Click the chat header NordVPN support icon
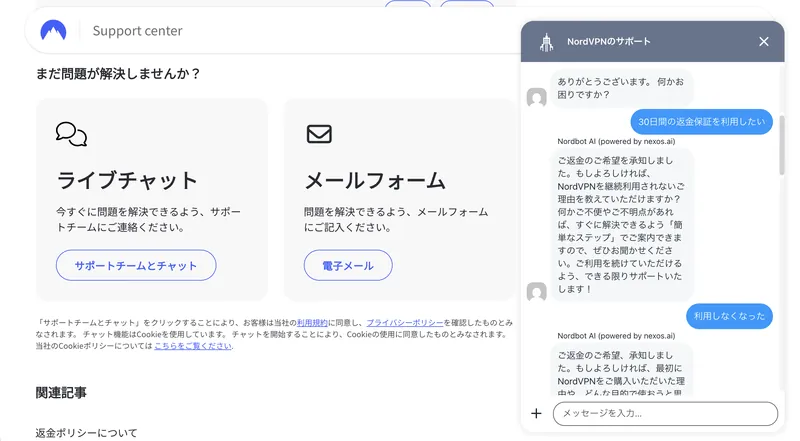 point(546,42)
